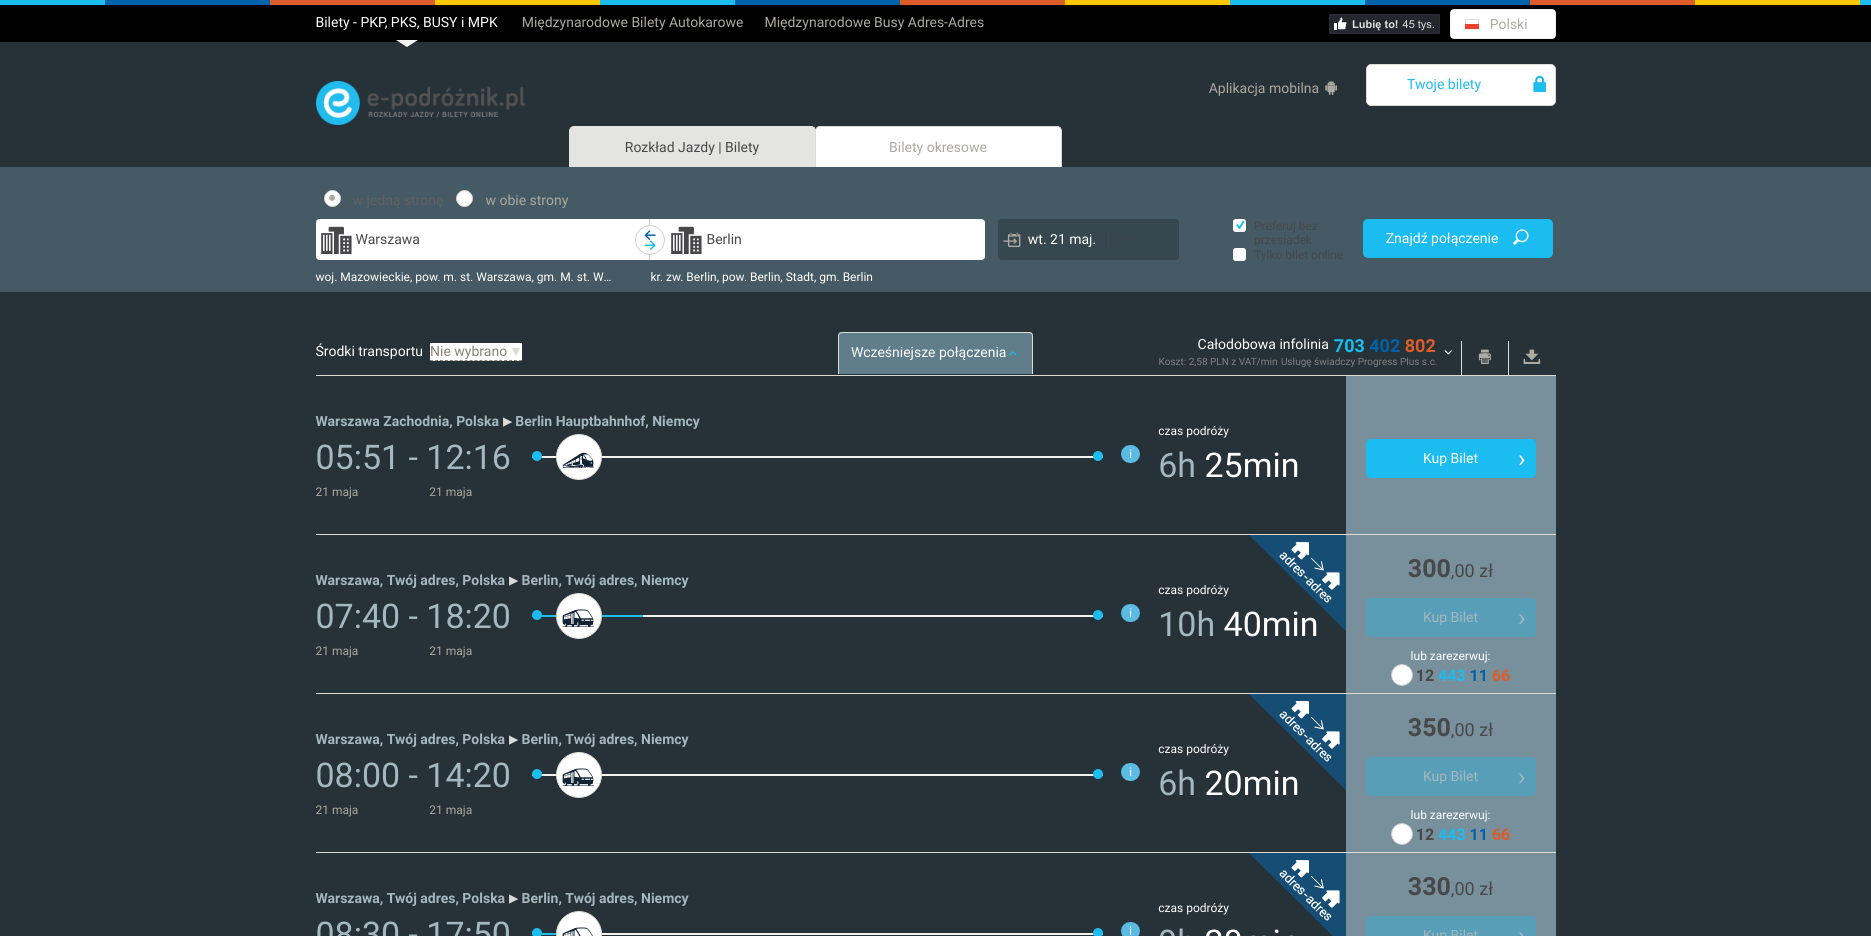Click the "05:51 - 12:16" departure time text
The height and width of the screenshot is (936, 1871).
(413, 458)
